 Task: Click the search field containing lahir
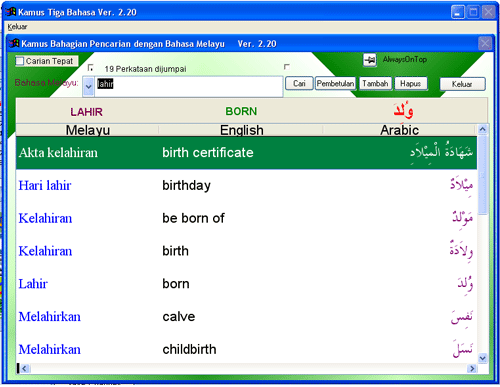(x=189, y=87)
